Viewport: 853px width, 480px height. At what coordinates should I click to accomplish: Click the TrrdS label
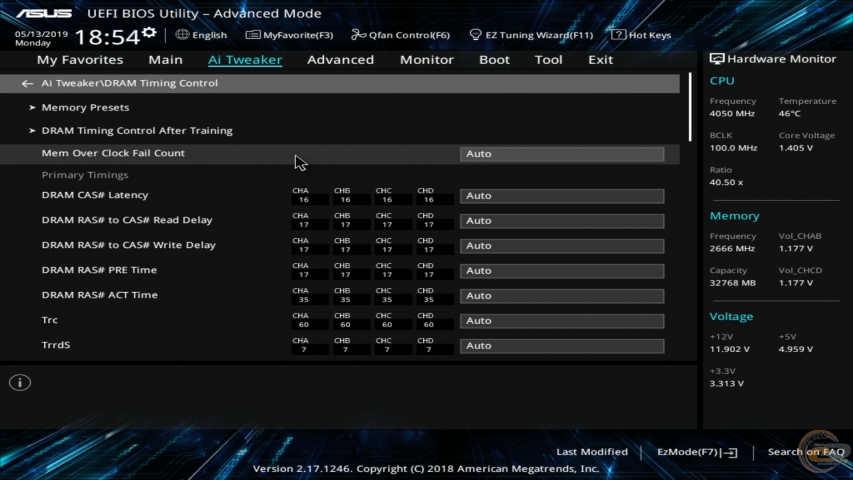click(55, 345)
